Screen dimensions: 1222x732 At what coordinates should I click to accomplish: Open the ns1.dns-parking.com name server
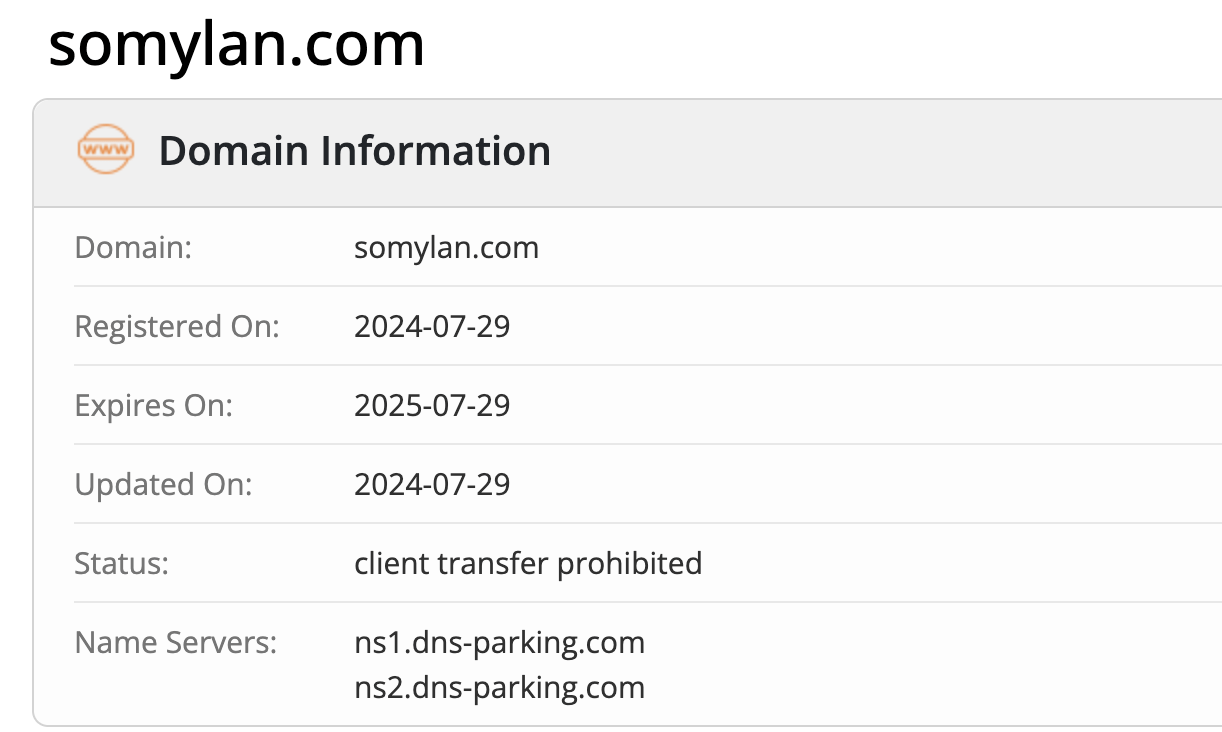click(499, 642)
